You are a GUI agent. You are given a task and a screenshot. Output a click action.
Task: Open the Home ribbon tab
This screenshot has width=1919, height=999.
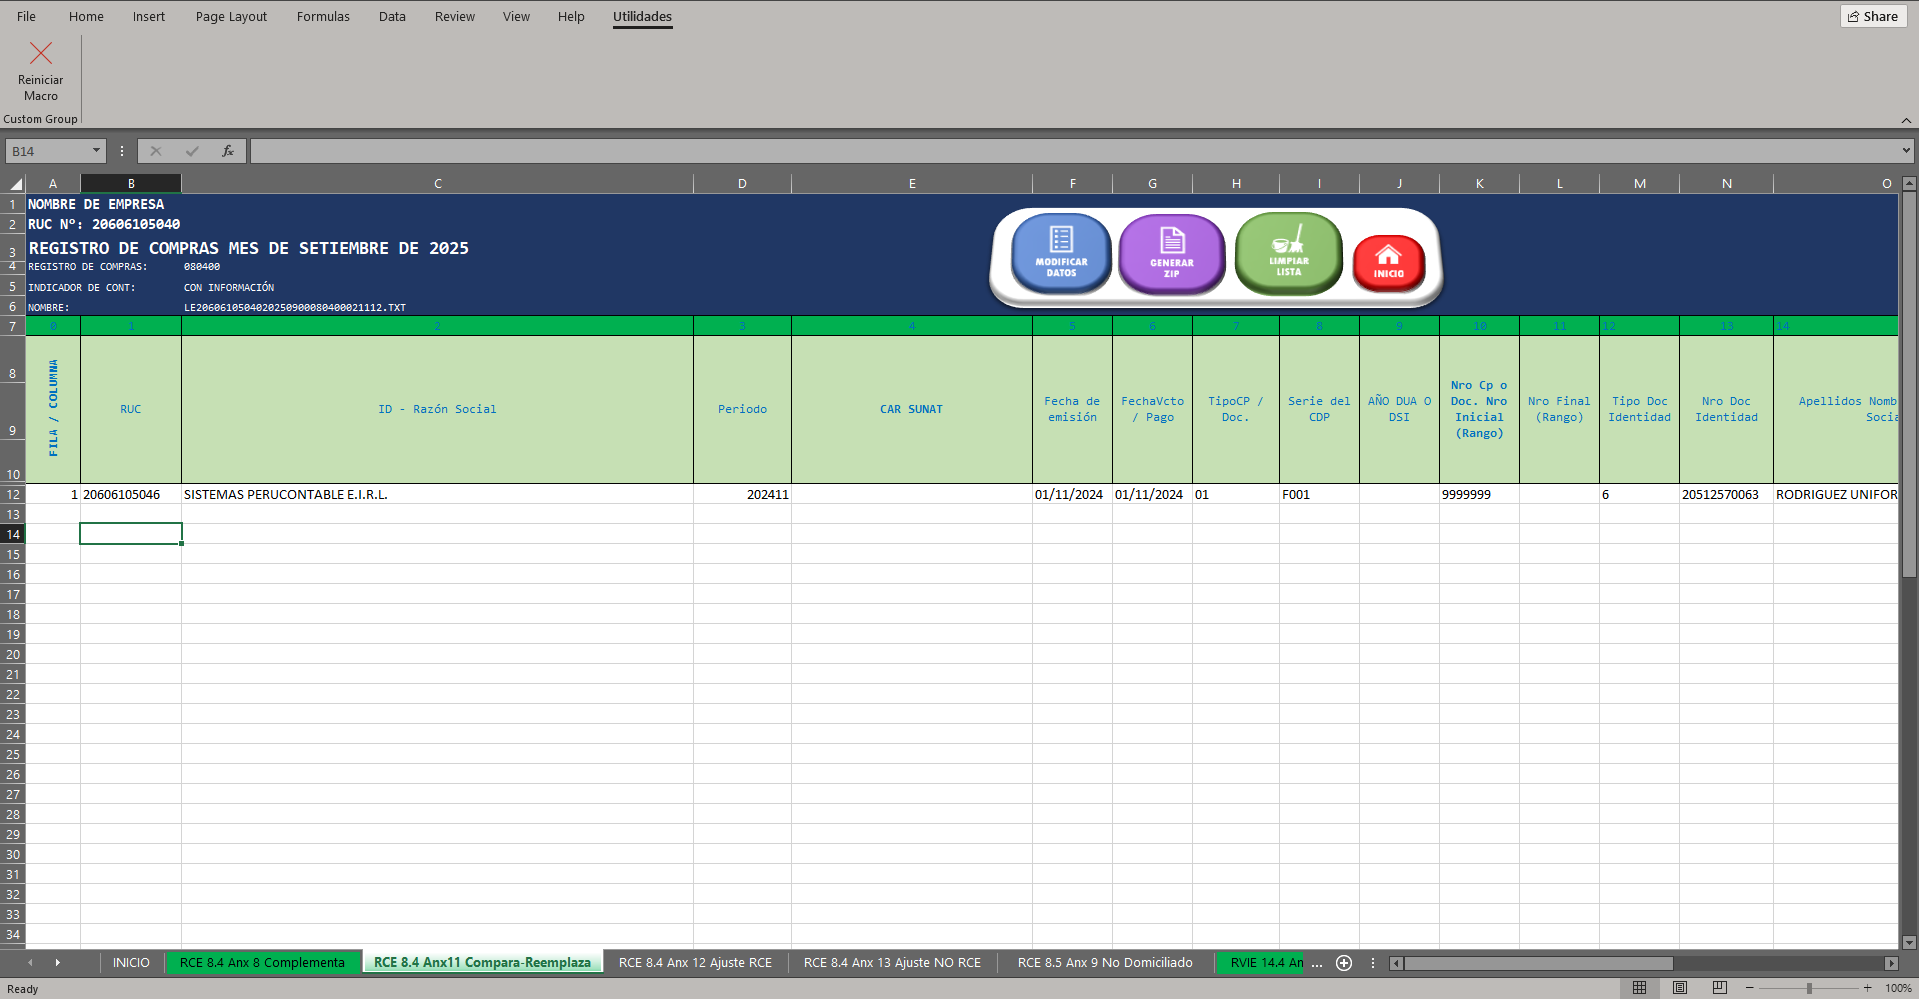86,16
